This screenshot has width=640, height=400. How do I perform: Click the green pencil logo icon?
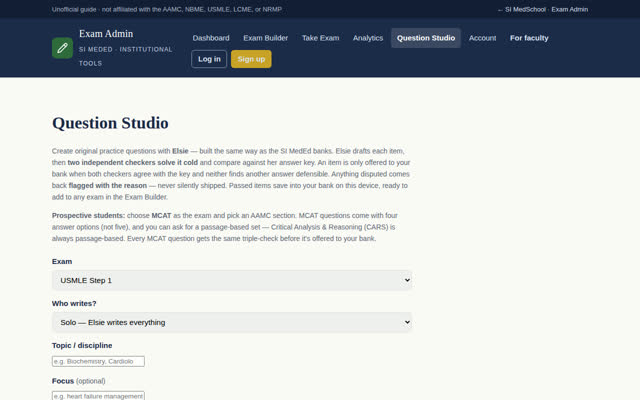point(62,48)
